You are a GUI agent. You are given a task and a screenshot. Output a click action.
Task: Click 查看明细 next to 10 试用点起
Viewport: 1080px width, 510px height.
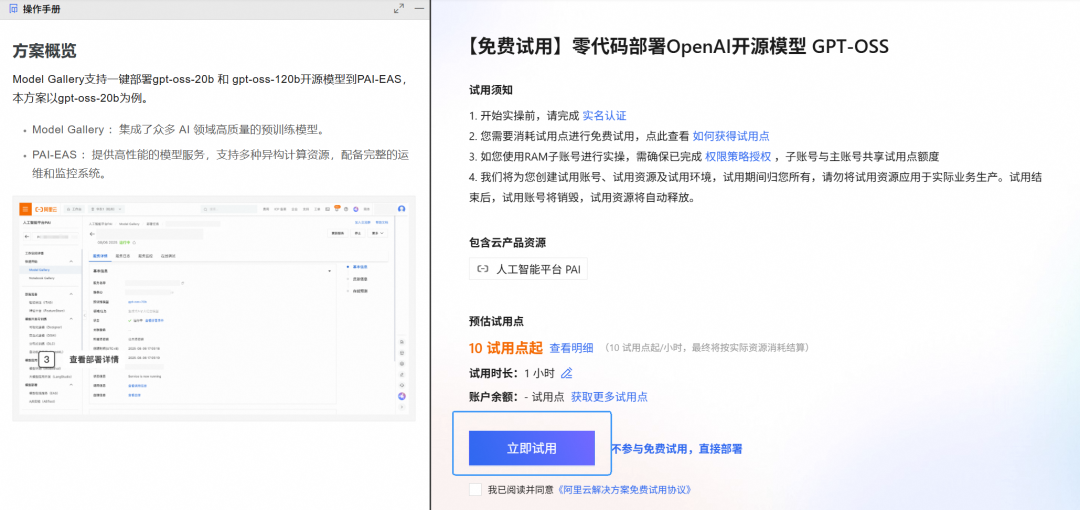click(x=571, y=348)
